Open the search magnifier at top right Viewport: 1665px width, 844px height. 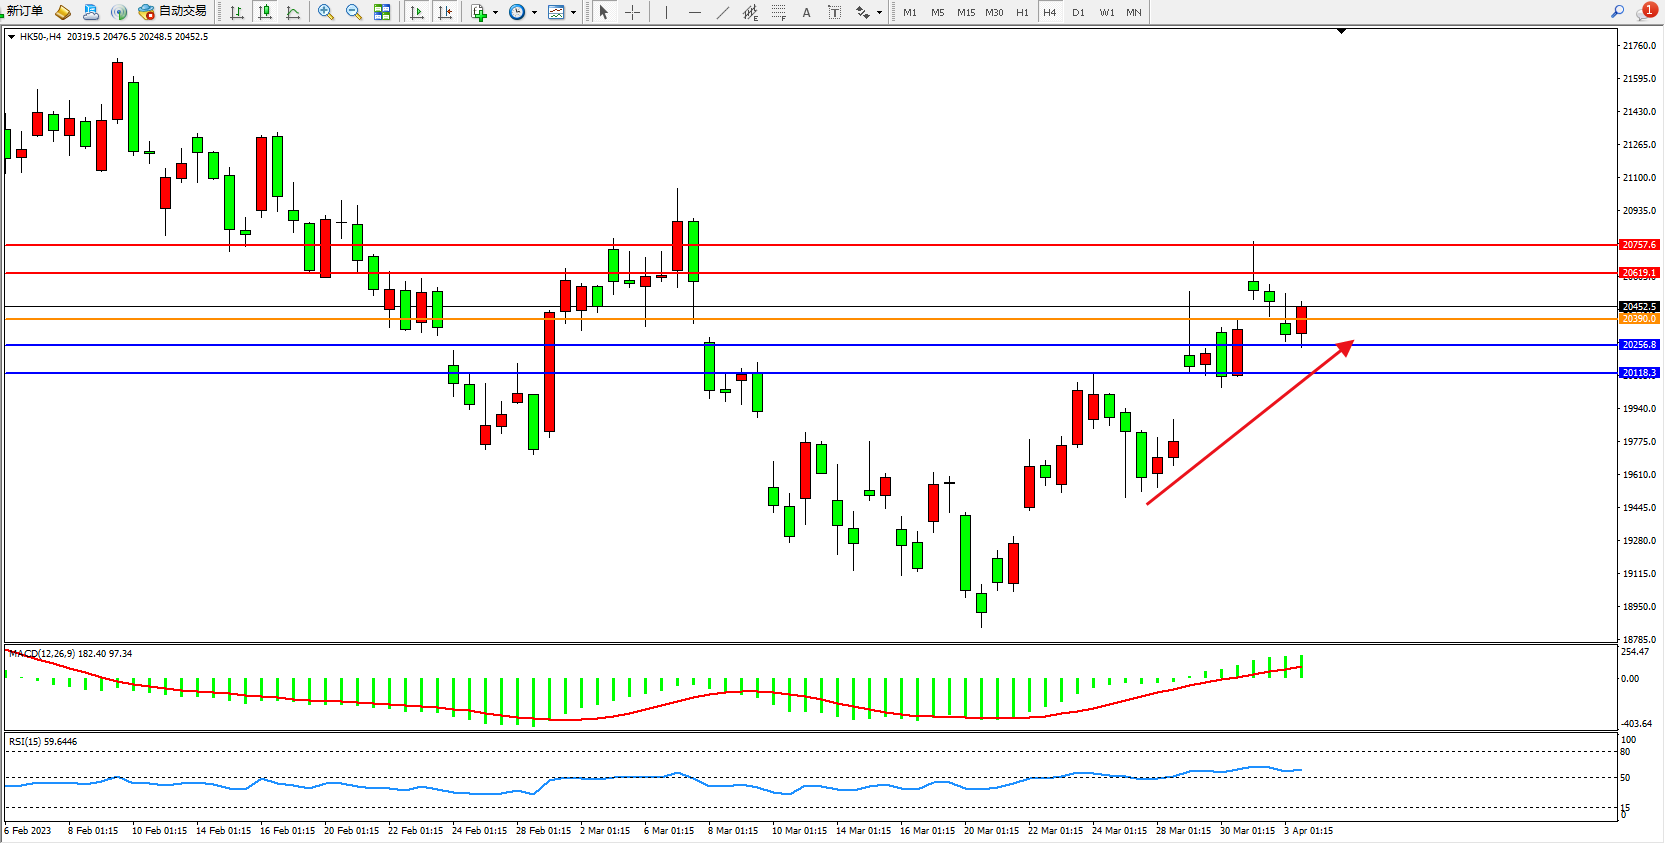coord(1617,11)
